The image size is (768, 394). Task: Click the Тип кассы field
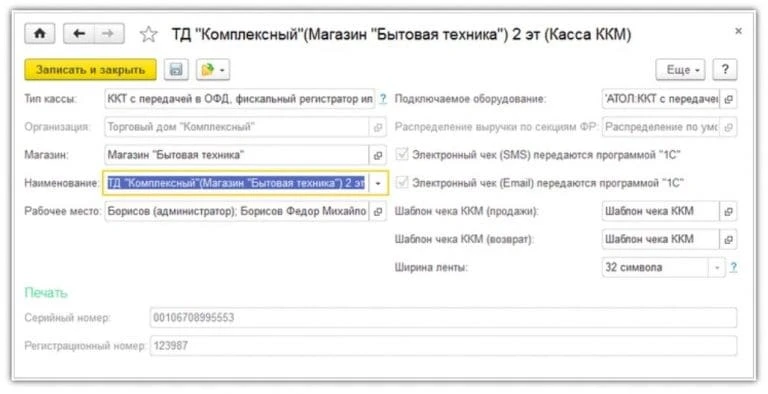click(240, 99)
